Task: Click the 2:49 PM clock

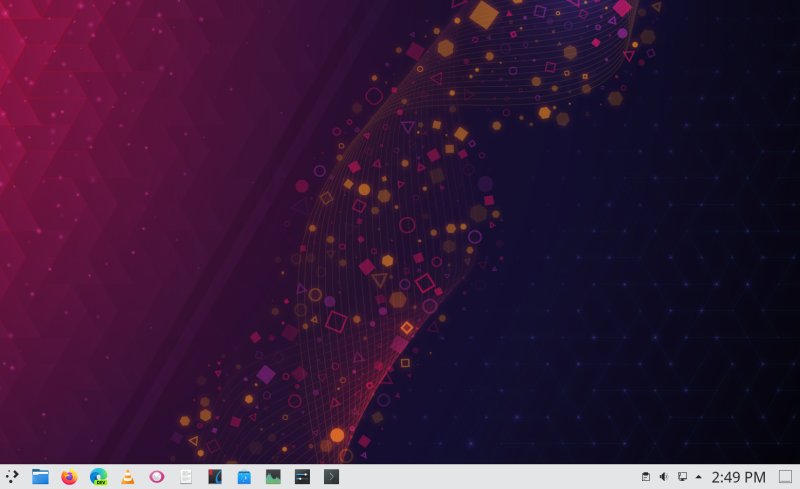Action: [738, 477]
